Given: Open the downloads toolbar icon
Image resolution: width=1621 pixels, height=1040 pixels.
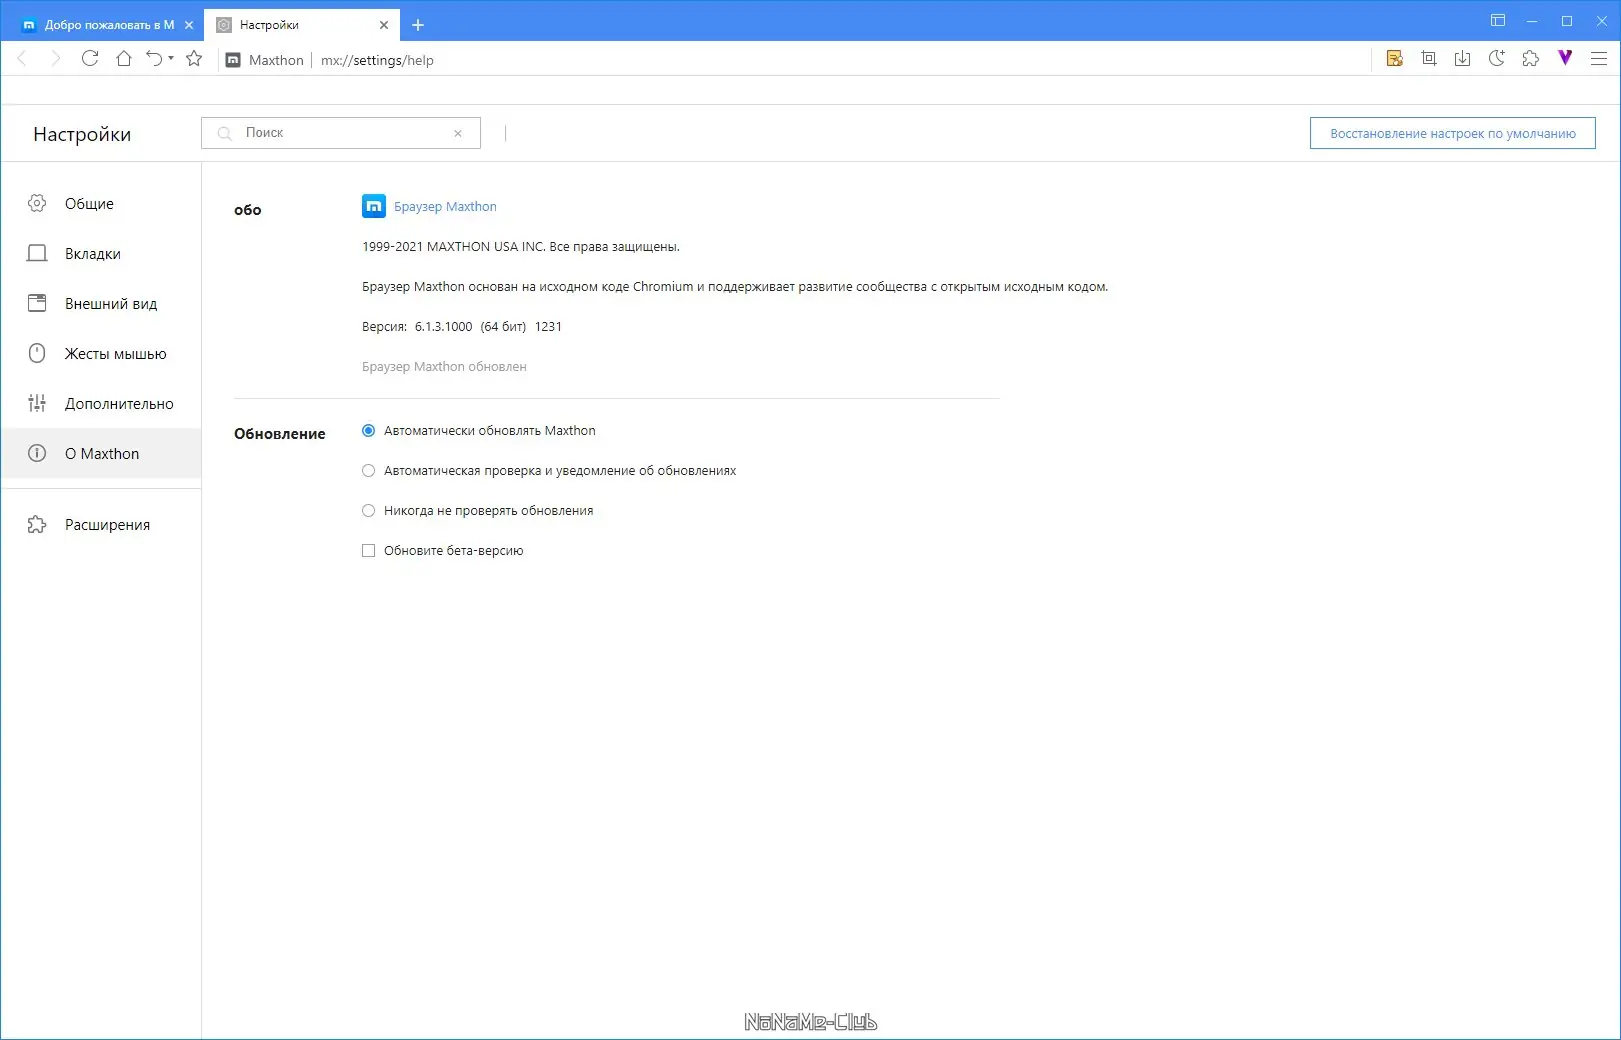Looking at the screenshot, I should (x=1463, y=58).
